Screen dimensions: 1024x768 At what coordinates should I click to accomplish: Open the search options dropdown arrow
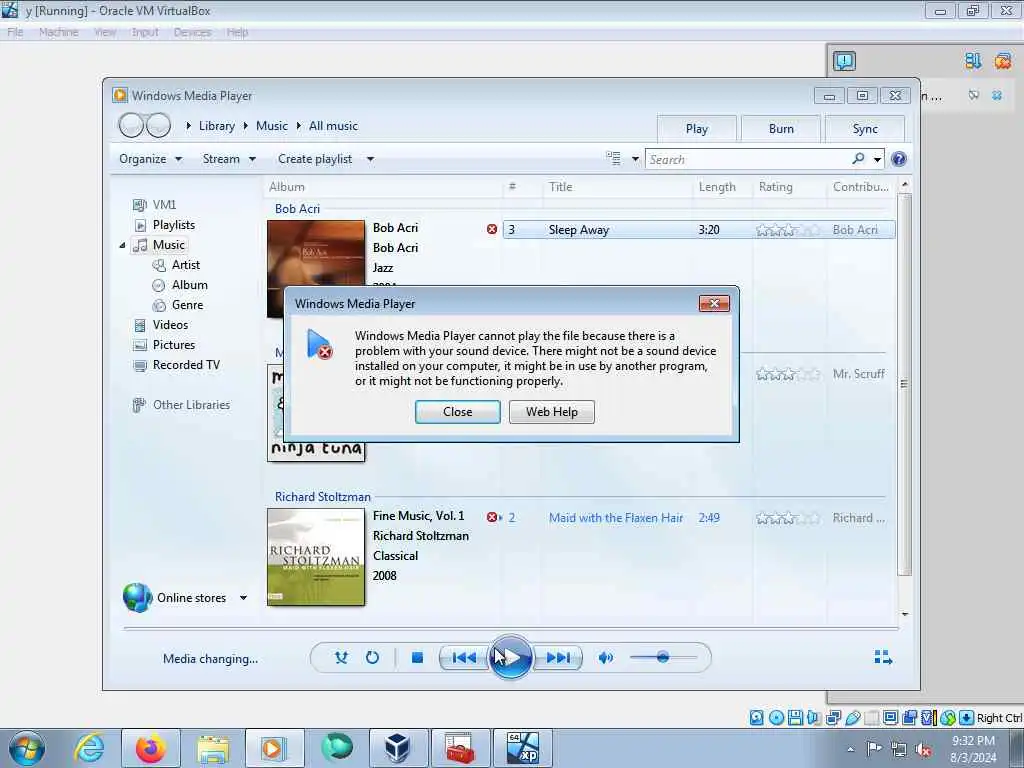tap(877, 159)
